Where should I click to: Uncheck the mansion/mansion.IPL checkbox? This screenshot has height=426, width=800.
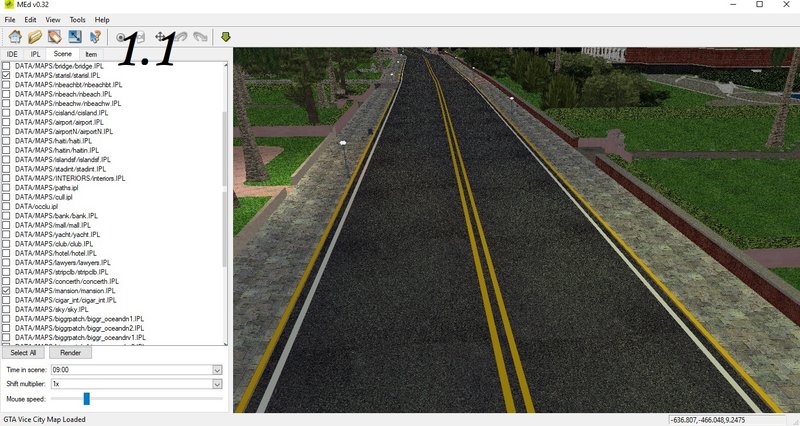pyautogui.click(x=6, y=290)
